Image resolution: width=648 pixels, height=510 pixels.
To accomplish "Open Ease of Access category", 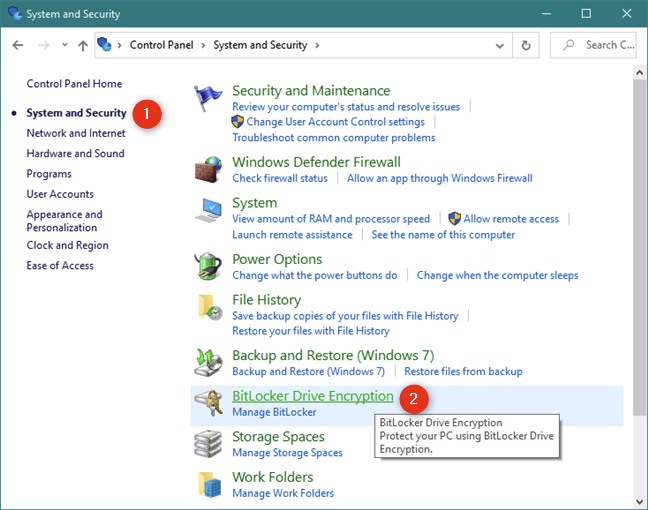I will (60, 265).
